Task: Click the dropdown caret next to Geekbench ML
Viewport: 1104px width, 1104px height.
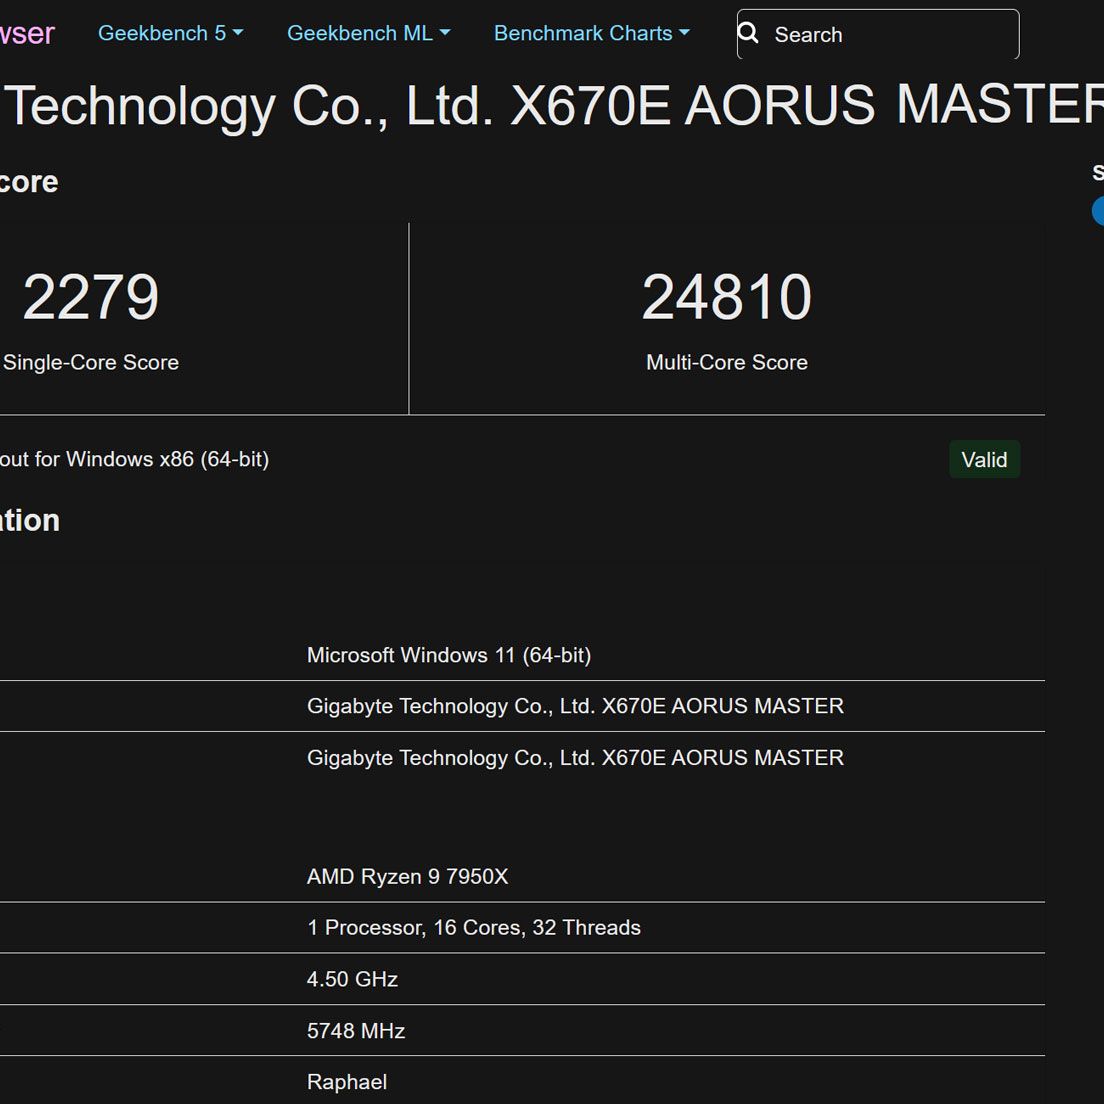Action: (444, 33)
